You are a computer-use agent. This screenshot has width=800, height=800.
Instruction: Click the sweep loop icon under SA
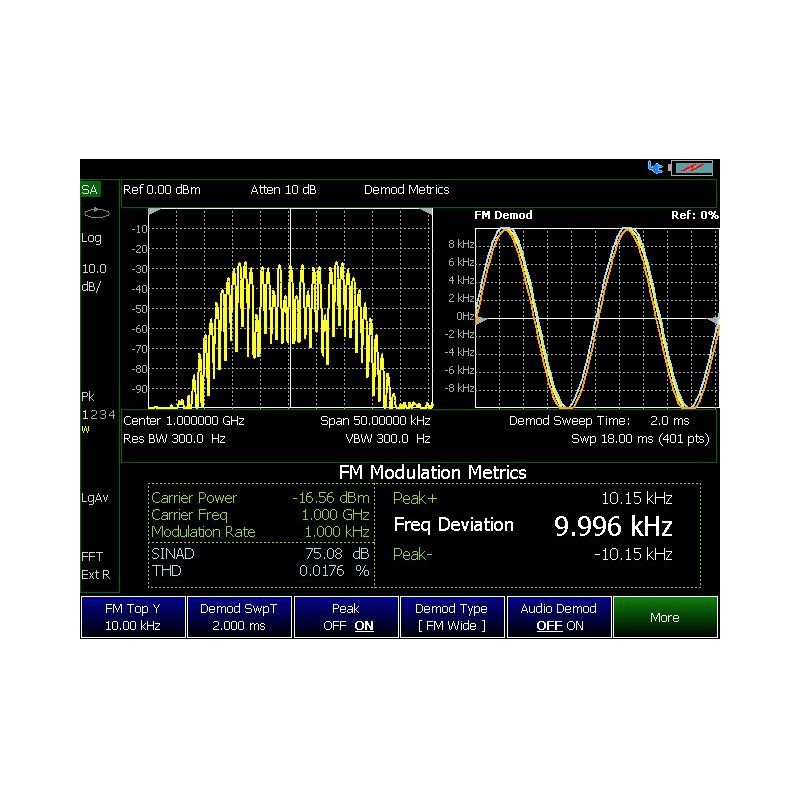point(96,213)
